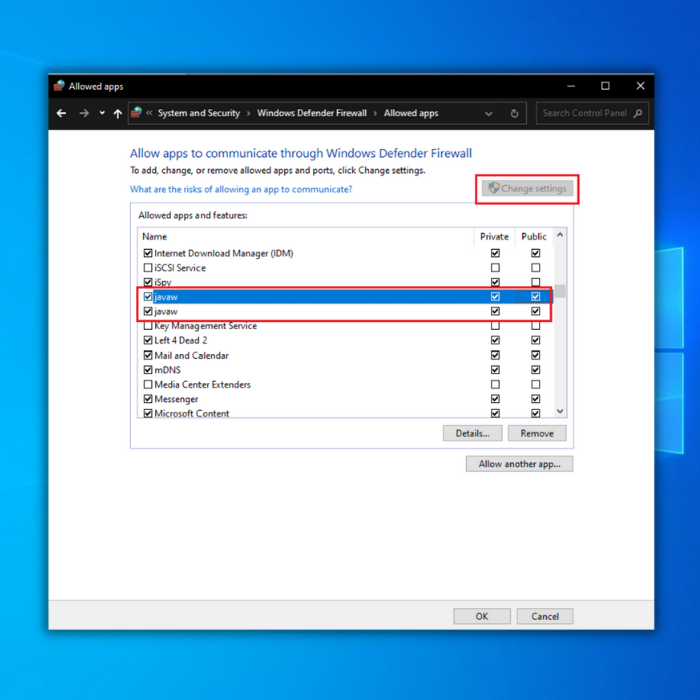Click the firewall icon in the address bar
Image resolution: width=700 pixels, height=700 pixels.
point(136,112)
